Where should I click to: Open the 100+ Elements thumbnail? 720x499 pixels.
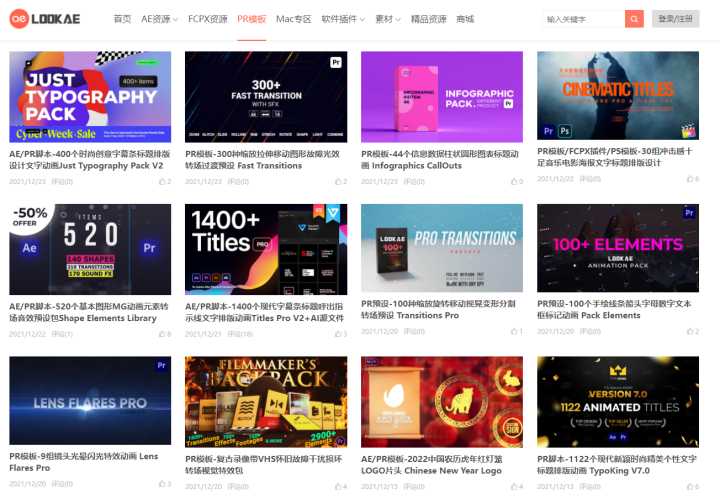618,248
